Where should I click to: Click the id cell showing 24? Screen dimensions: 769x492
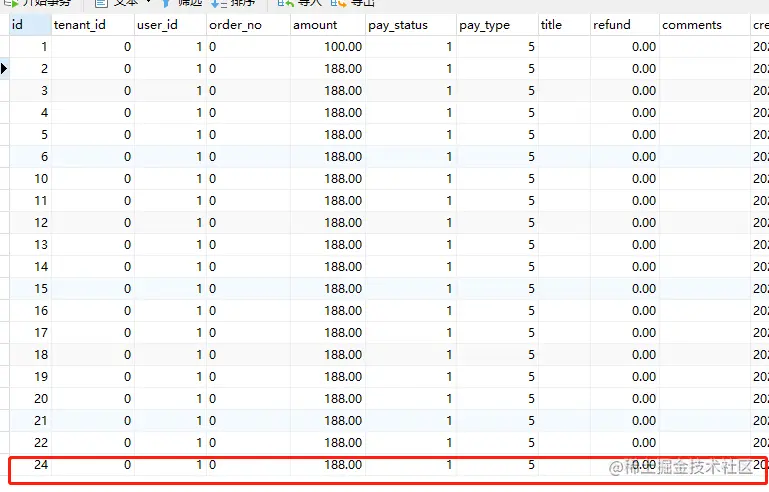click(30, 465)
